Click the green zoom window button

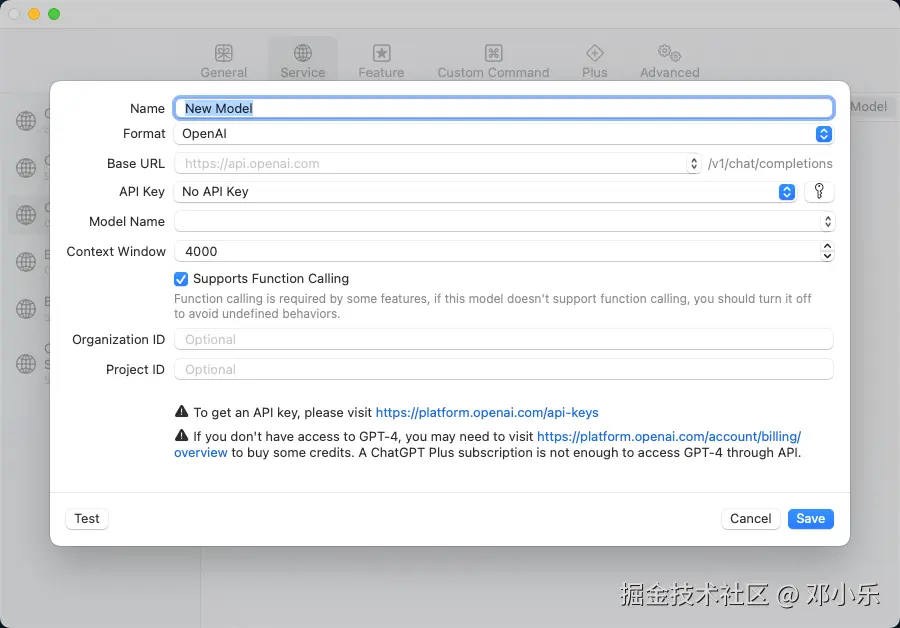coord(54,14)
